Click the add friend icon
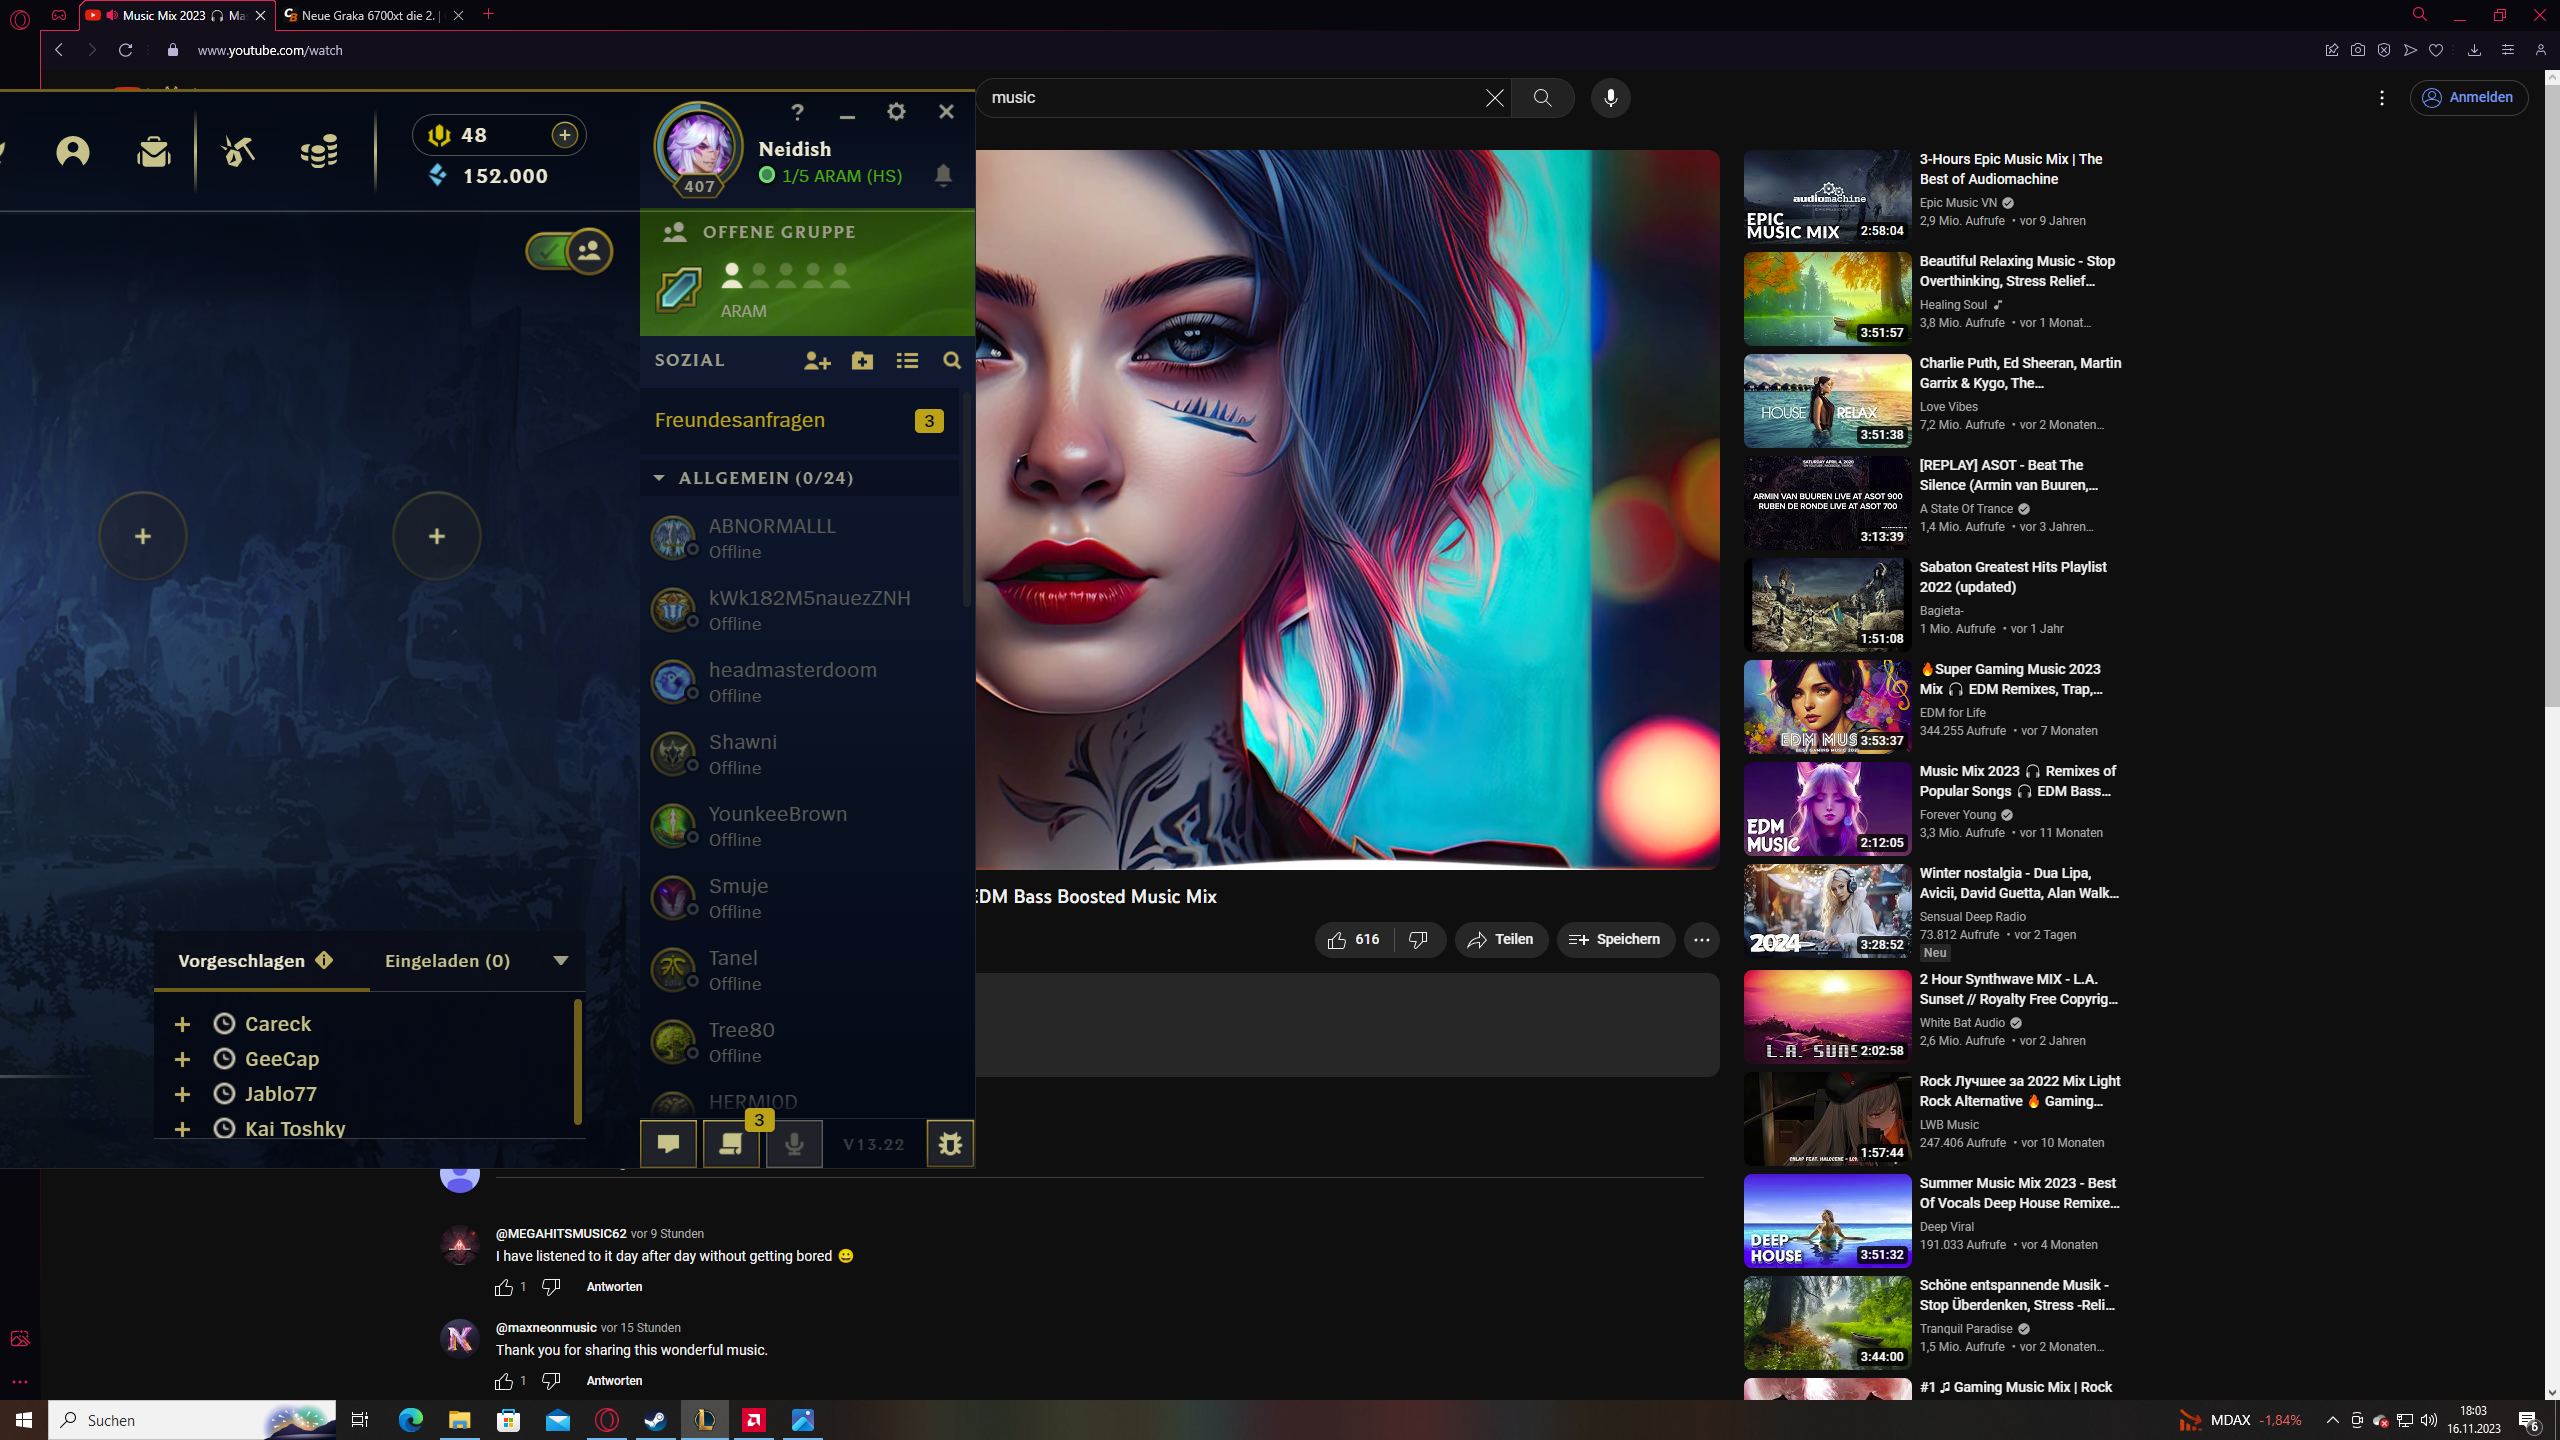Image resolution: width=2560 pixels, height=1440 pixels. (x=817, y=361)
